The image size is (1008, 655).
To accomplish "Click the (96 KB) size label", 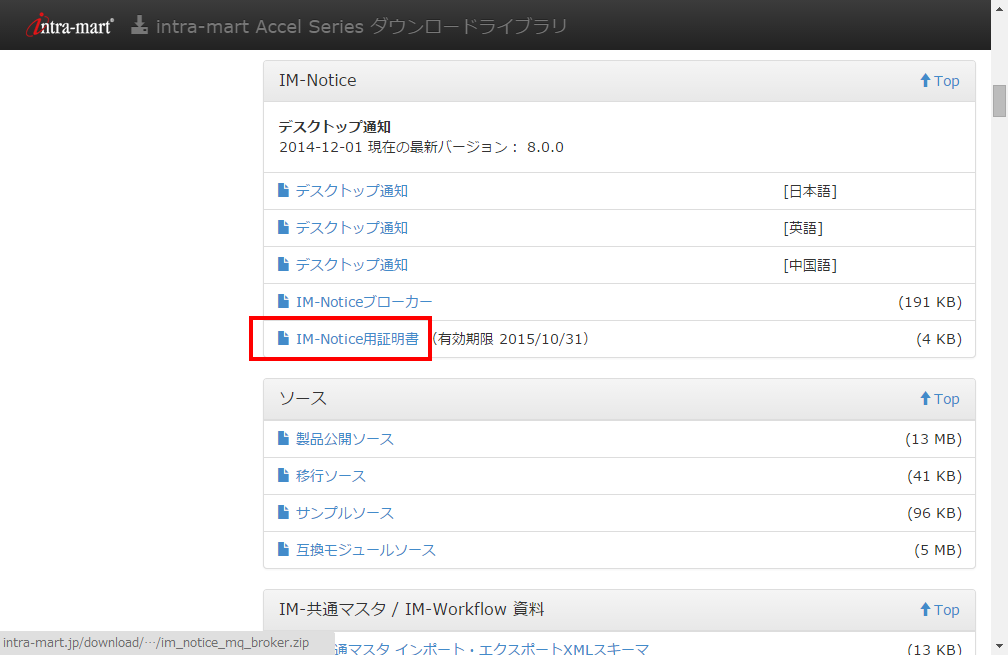I will (x=935, y=514).
